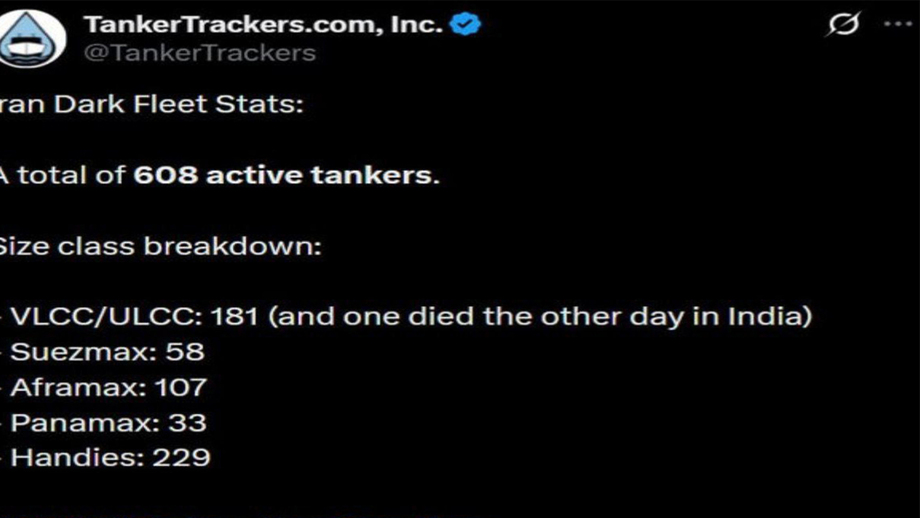This screenshot has width=920, height=518.
Task: Click the number 107 after Aframax
Action: pyautogui.click(x=181, y=387)
